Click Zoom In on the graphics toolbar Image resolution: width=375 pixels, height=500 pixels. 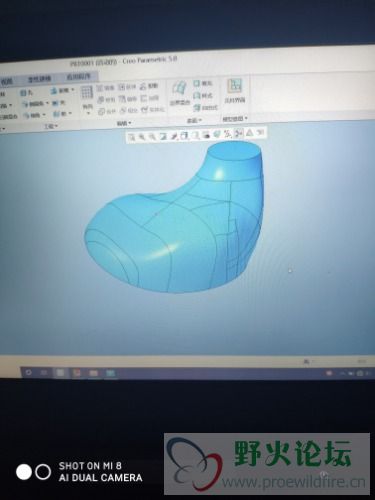tap(142, 136)
